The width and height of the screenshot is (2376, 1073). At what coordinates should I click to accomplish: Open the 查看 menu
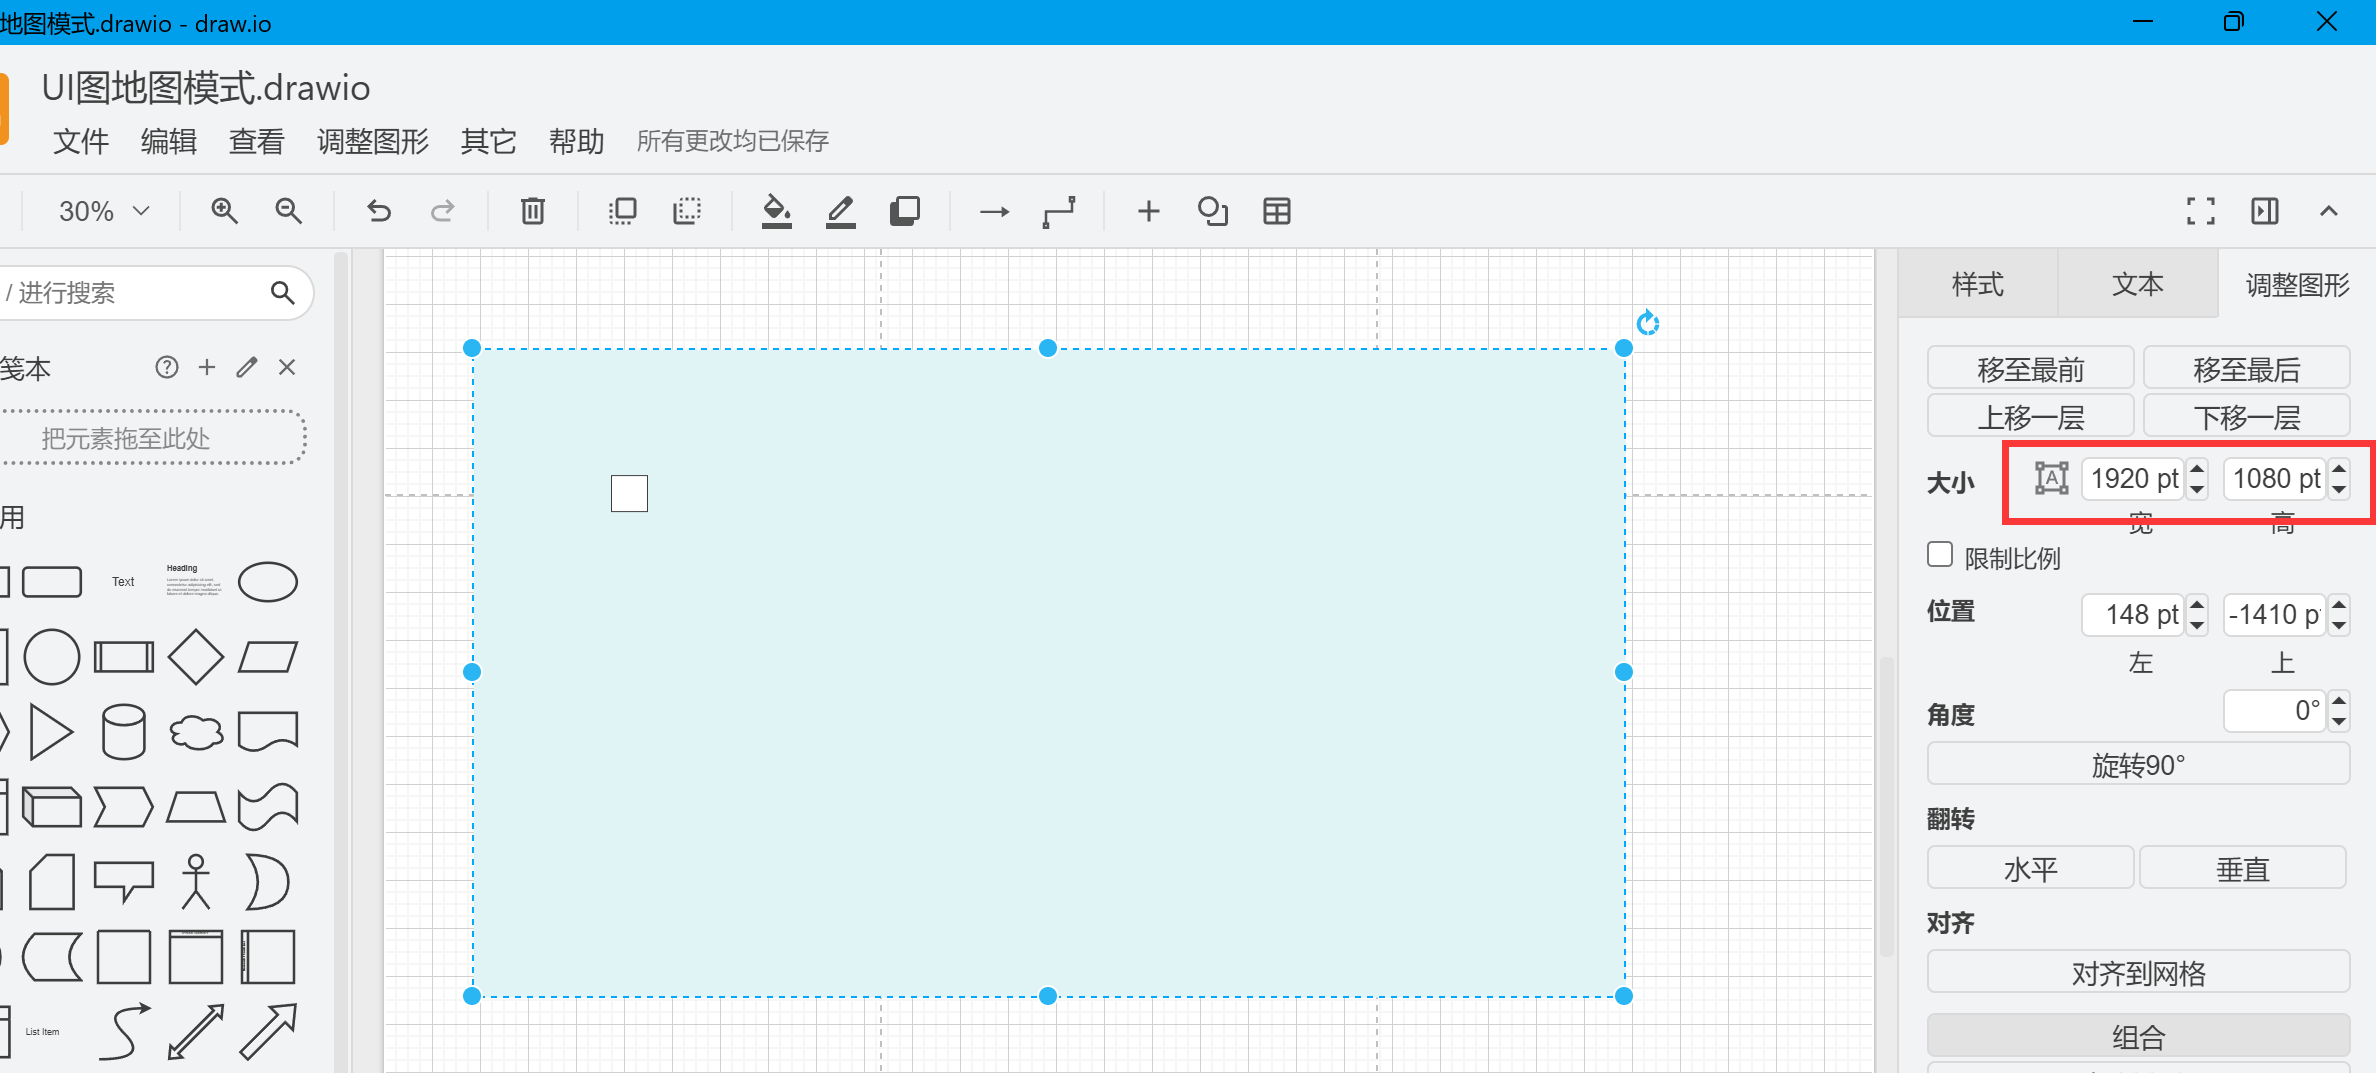pos(257,141)
